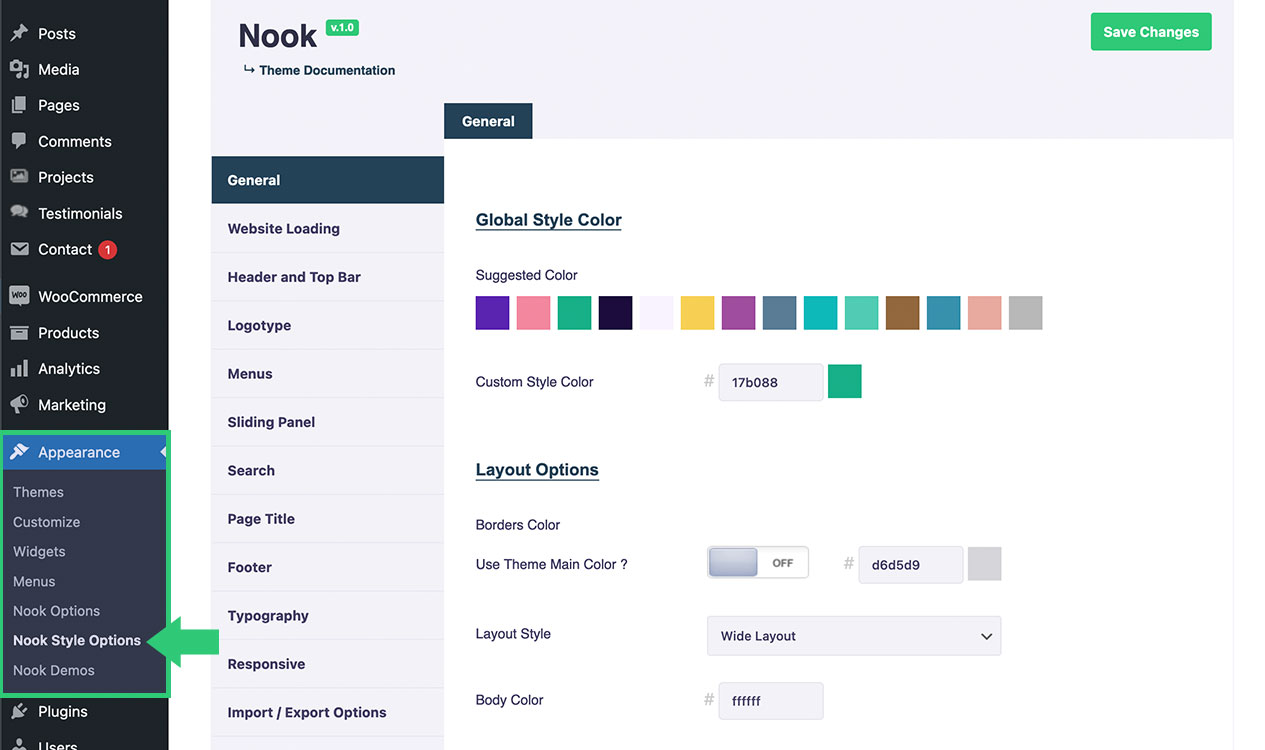Click the Media icon in sidebar
1265x750 pixels.
click(x=19, y=69)
